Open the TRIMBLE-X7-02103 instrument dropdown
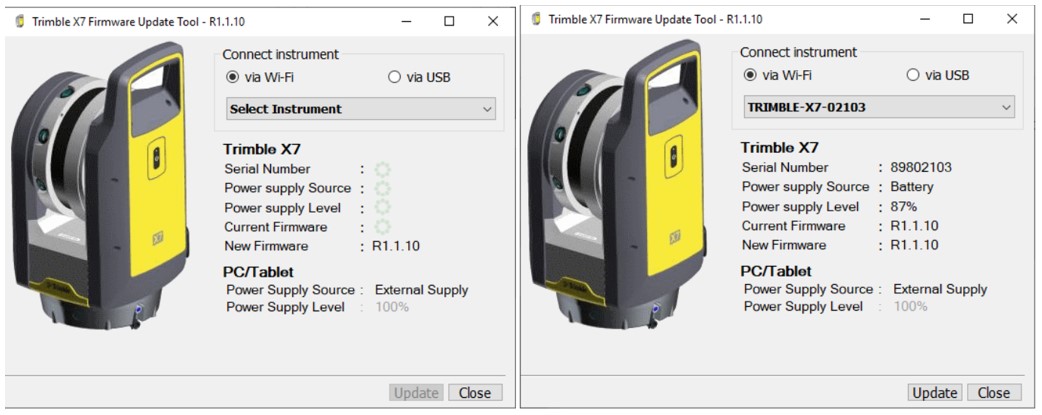The image size is (1042, 415). point(879,107)
